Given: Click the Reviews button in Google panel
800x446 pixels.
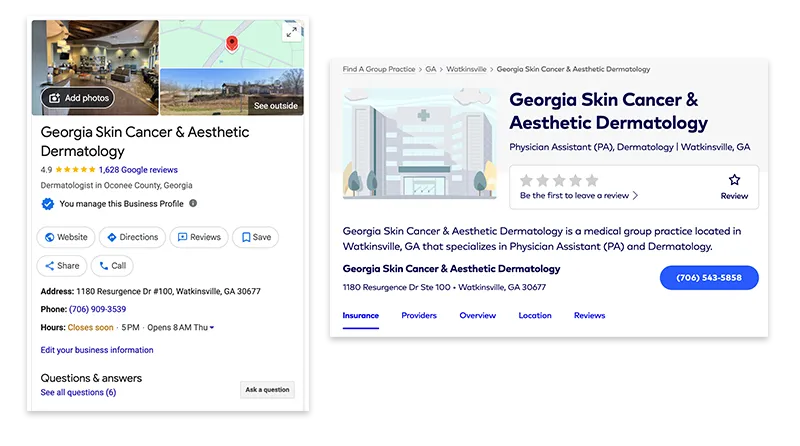Looking at the screenshot, I should point(199,237).
